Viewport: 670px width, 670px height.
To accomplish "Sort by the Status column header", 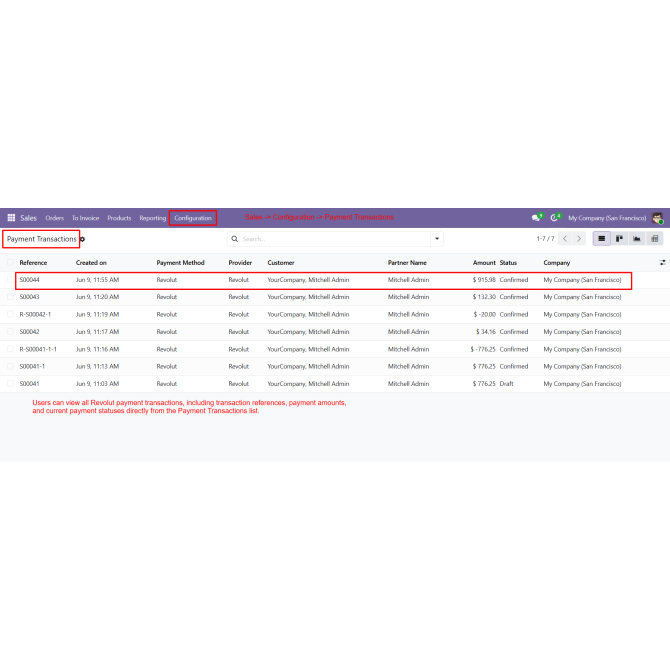I will tap(508, 262).
